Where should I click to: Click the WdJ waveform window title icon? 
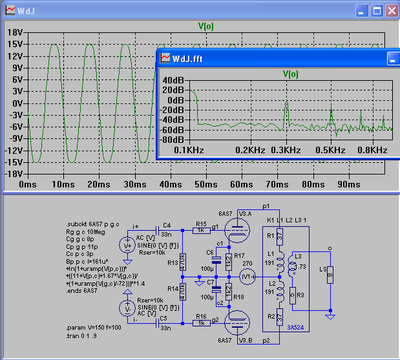point(10,10)
